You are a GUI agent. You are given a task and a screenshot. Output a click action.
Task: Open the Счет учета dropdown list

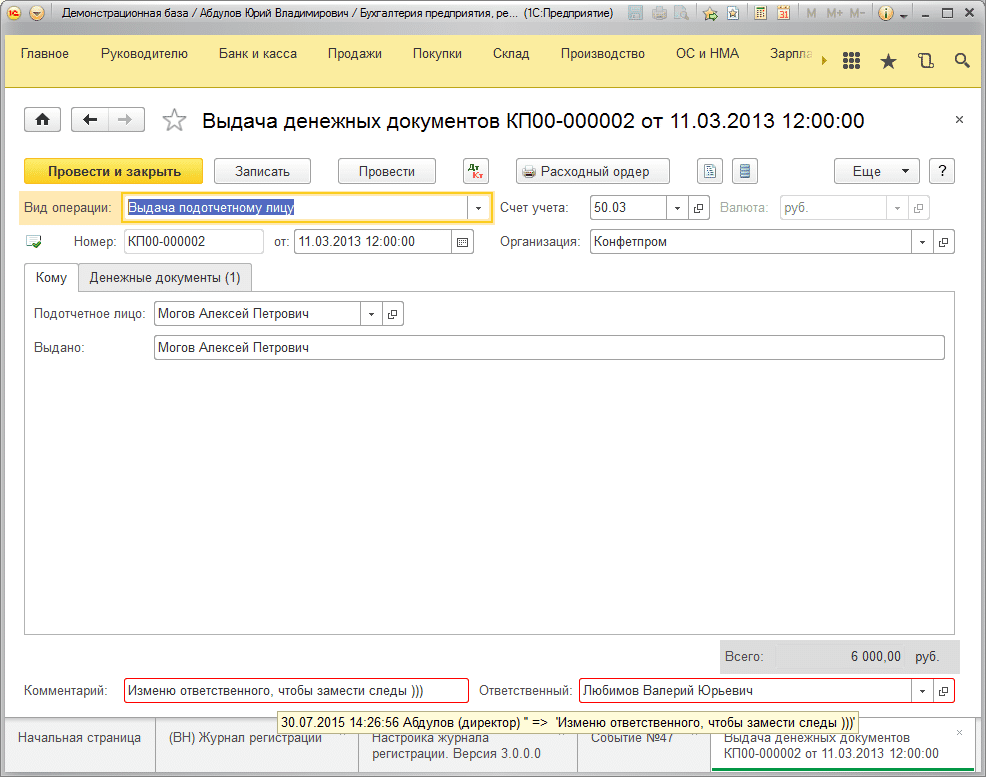pos(677,208)
